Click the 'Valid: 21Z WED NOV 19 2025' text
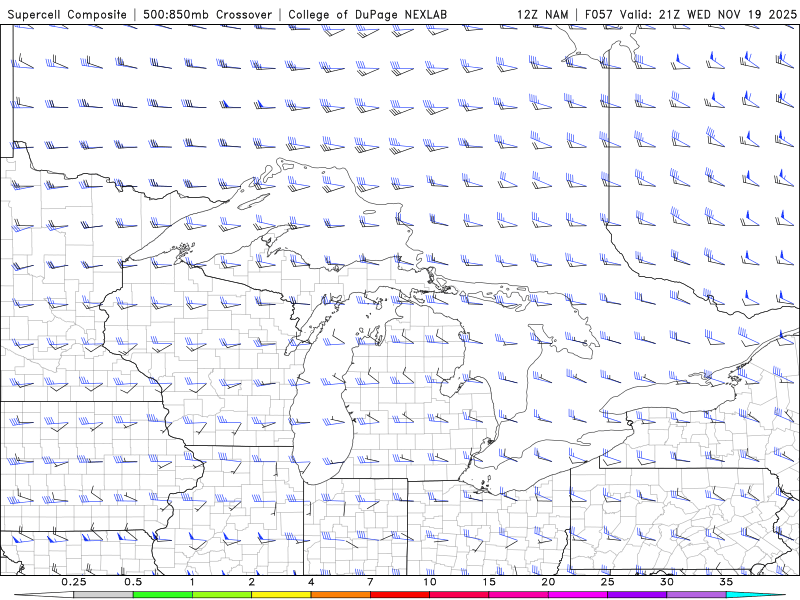The width and height of the screenshot is (800, 600). (x=708, y=14)
